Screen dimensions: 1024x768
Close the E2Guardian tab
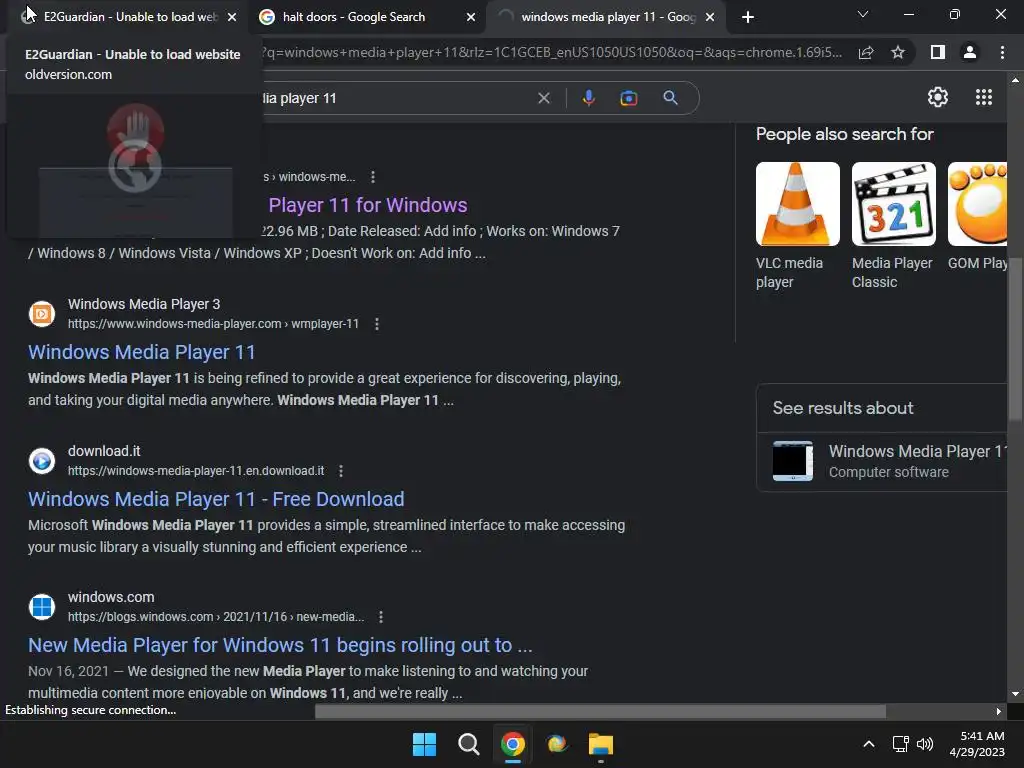click(x=232, y=17)
